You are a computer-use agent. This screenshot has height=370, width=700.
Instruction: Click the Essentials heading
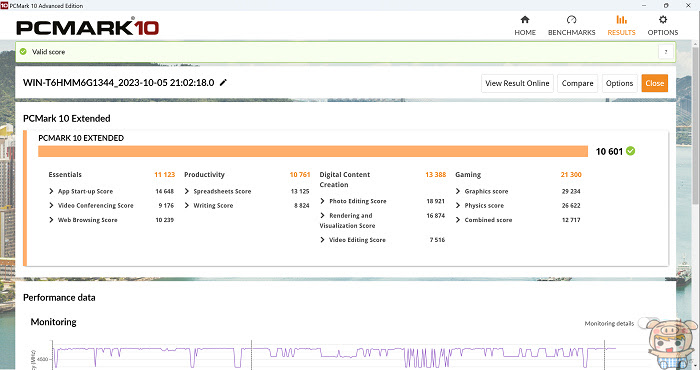click(x=65, y=175)
